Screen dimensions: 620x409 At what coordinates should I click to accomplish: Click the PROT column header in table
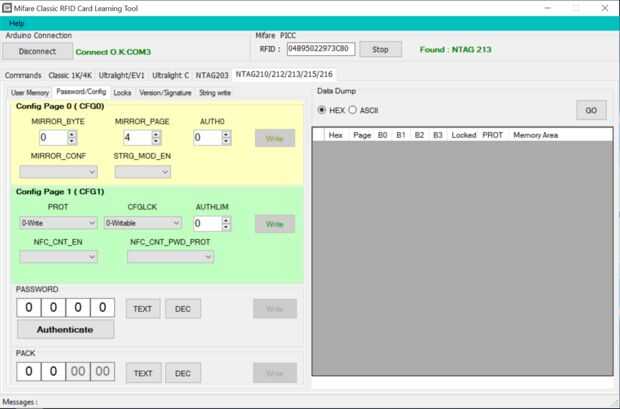[x=492, y=135]
